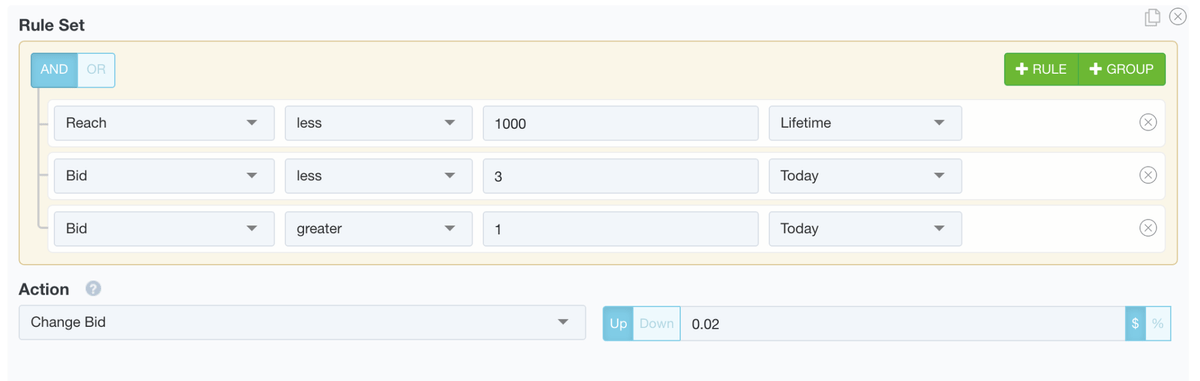
Task: Set bid change direction to Up
Action: pyautogui.click(x=618, y=324)
